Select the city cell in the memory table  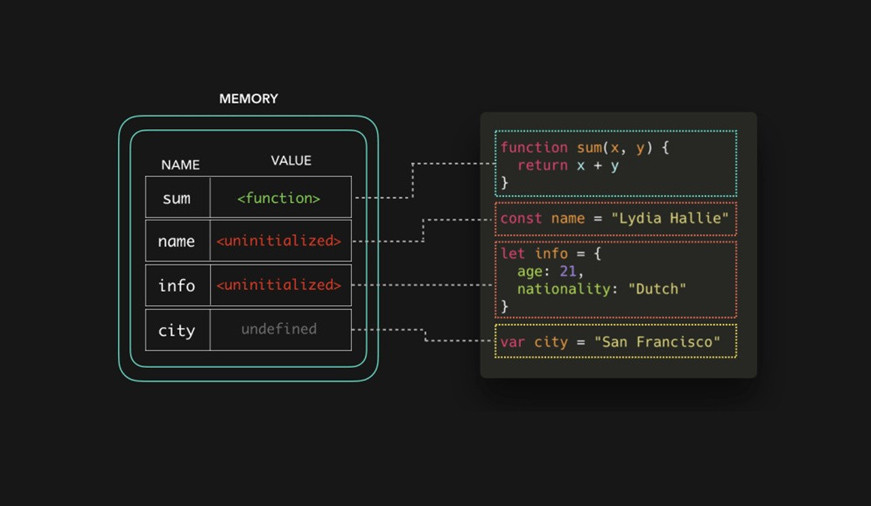point(177,330)
